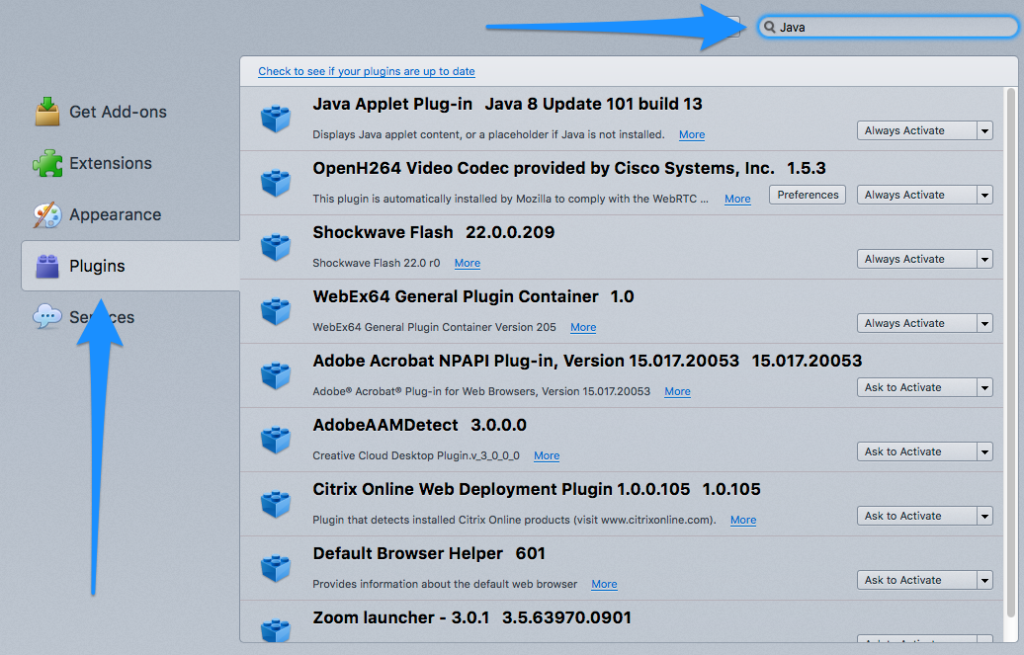The height and width of the screenshot is (655, 1024).
Task: Click 'Provides information about the default web browser' text
Action: [445, 584]
